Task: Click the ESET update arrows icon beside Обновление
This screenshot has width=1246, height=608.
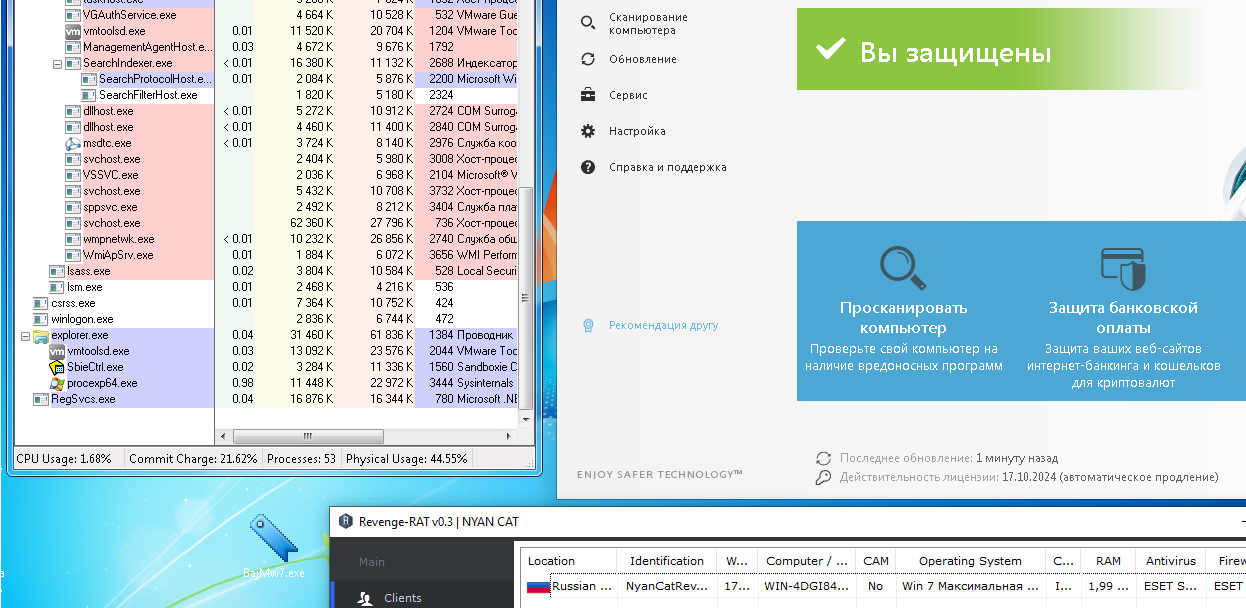Action: 588,59
